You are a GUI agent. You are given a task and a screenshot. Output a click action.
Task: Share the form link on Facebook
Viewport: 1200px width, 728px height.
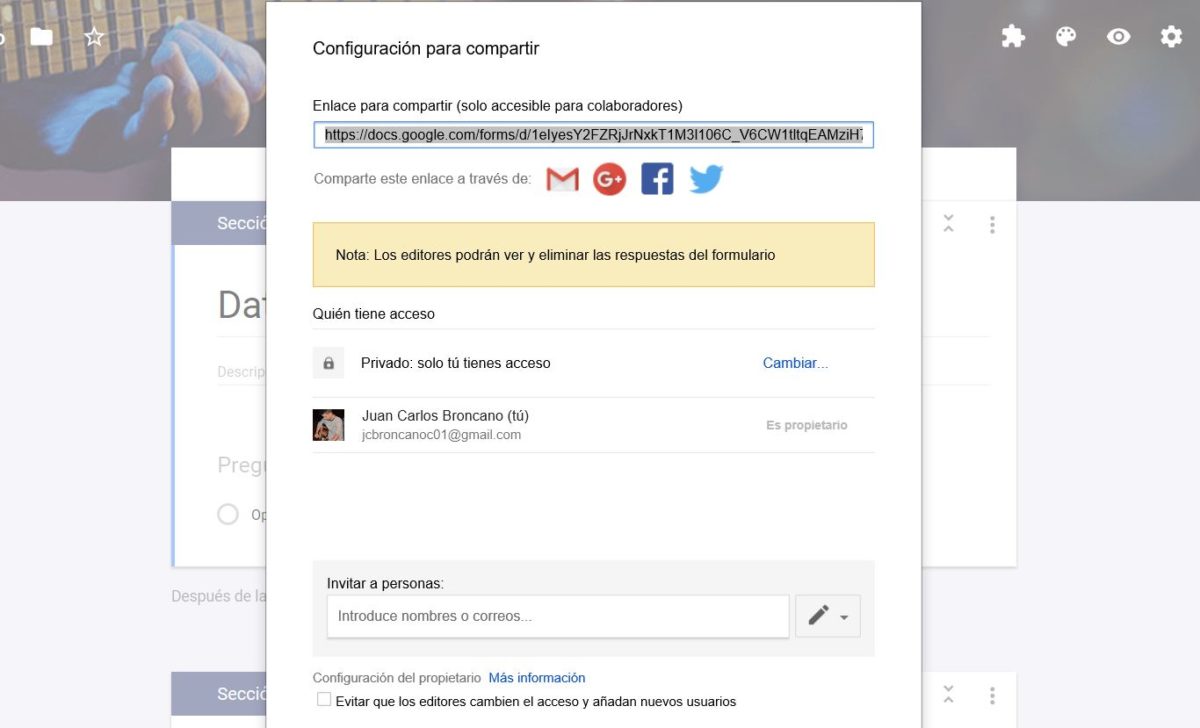pos(656,178)
